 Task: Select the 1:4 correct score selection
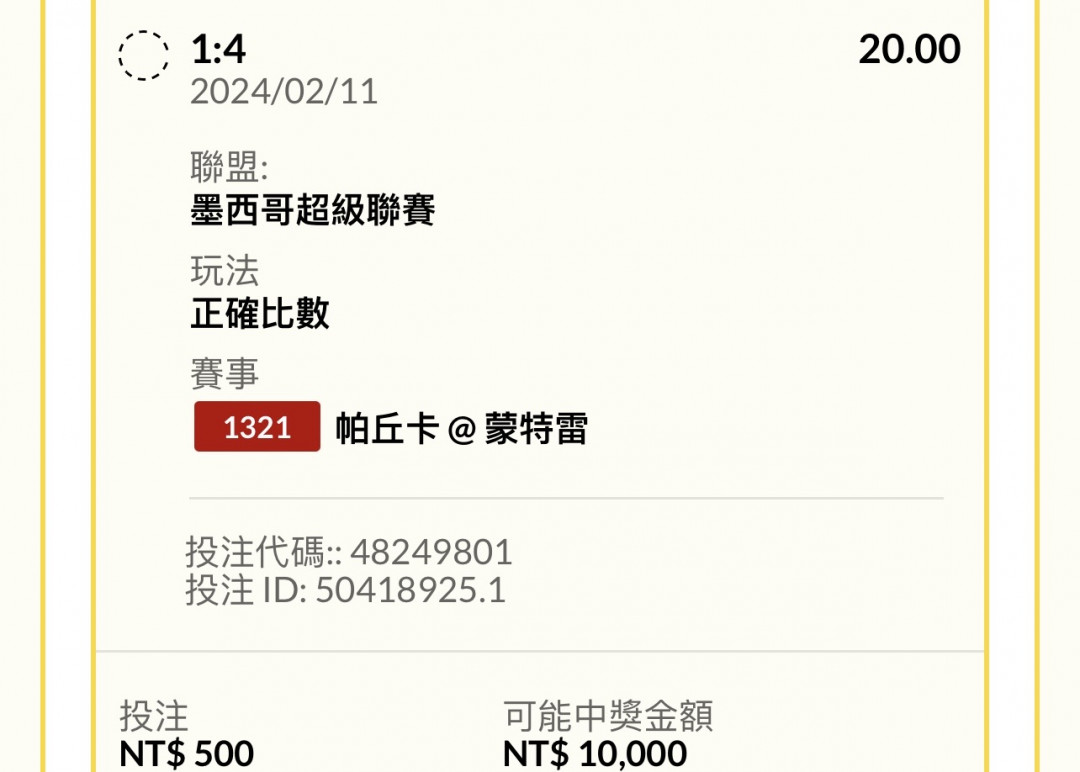(x=218, y=49)
